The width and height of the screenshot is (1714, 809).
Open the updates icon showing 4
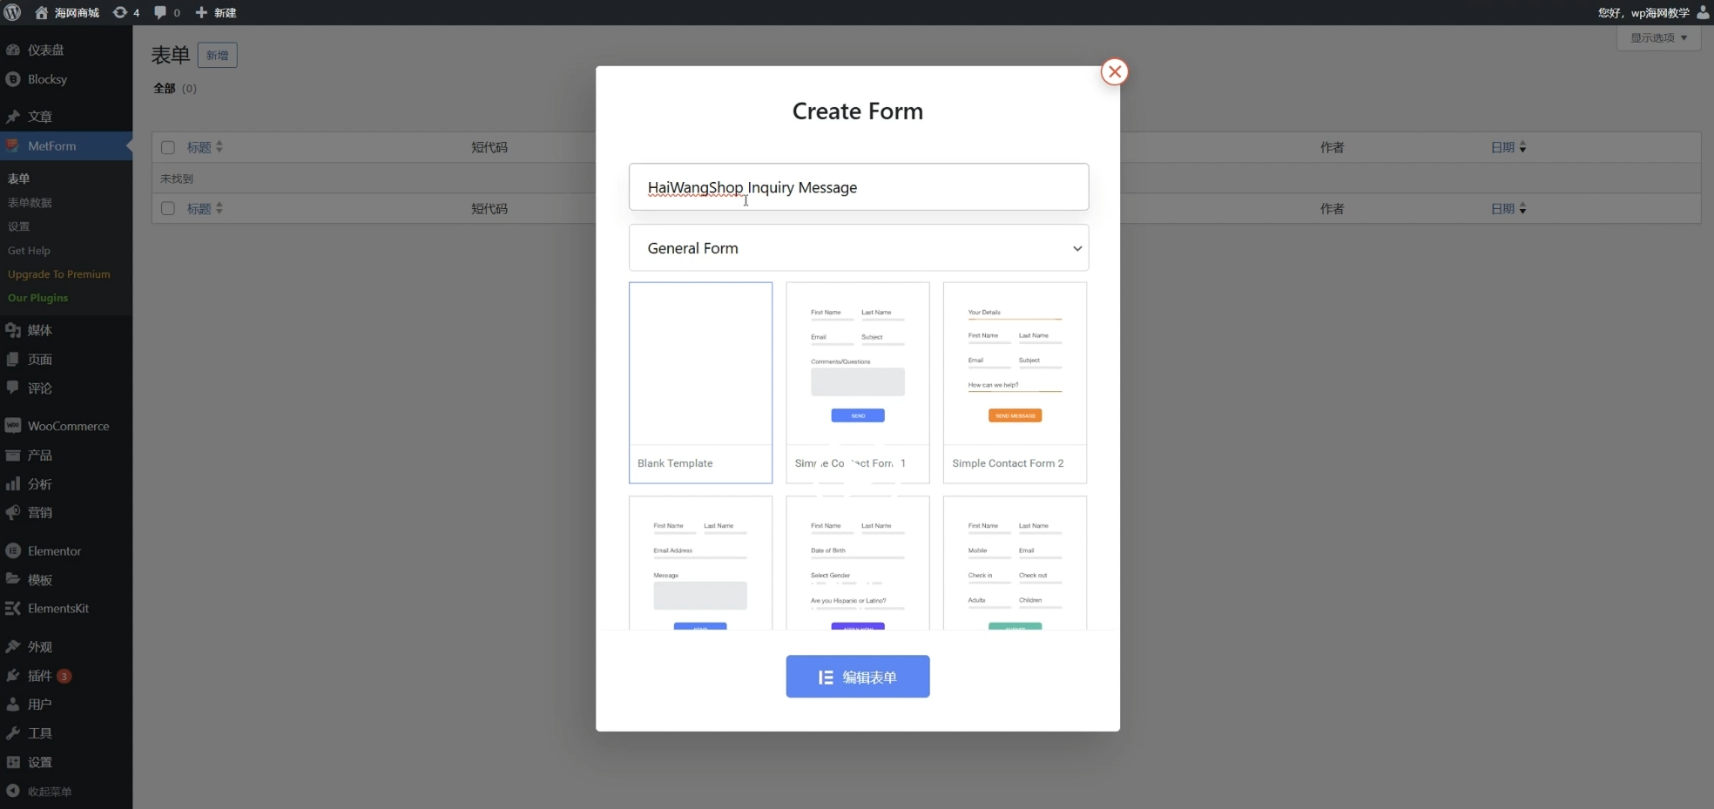click(126, 13)
